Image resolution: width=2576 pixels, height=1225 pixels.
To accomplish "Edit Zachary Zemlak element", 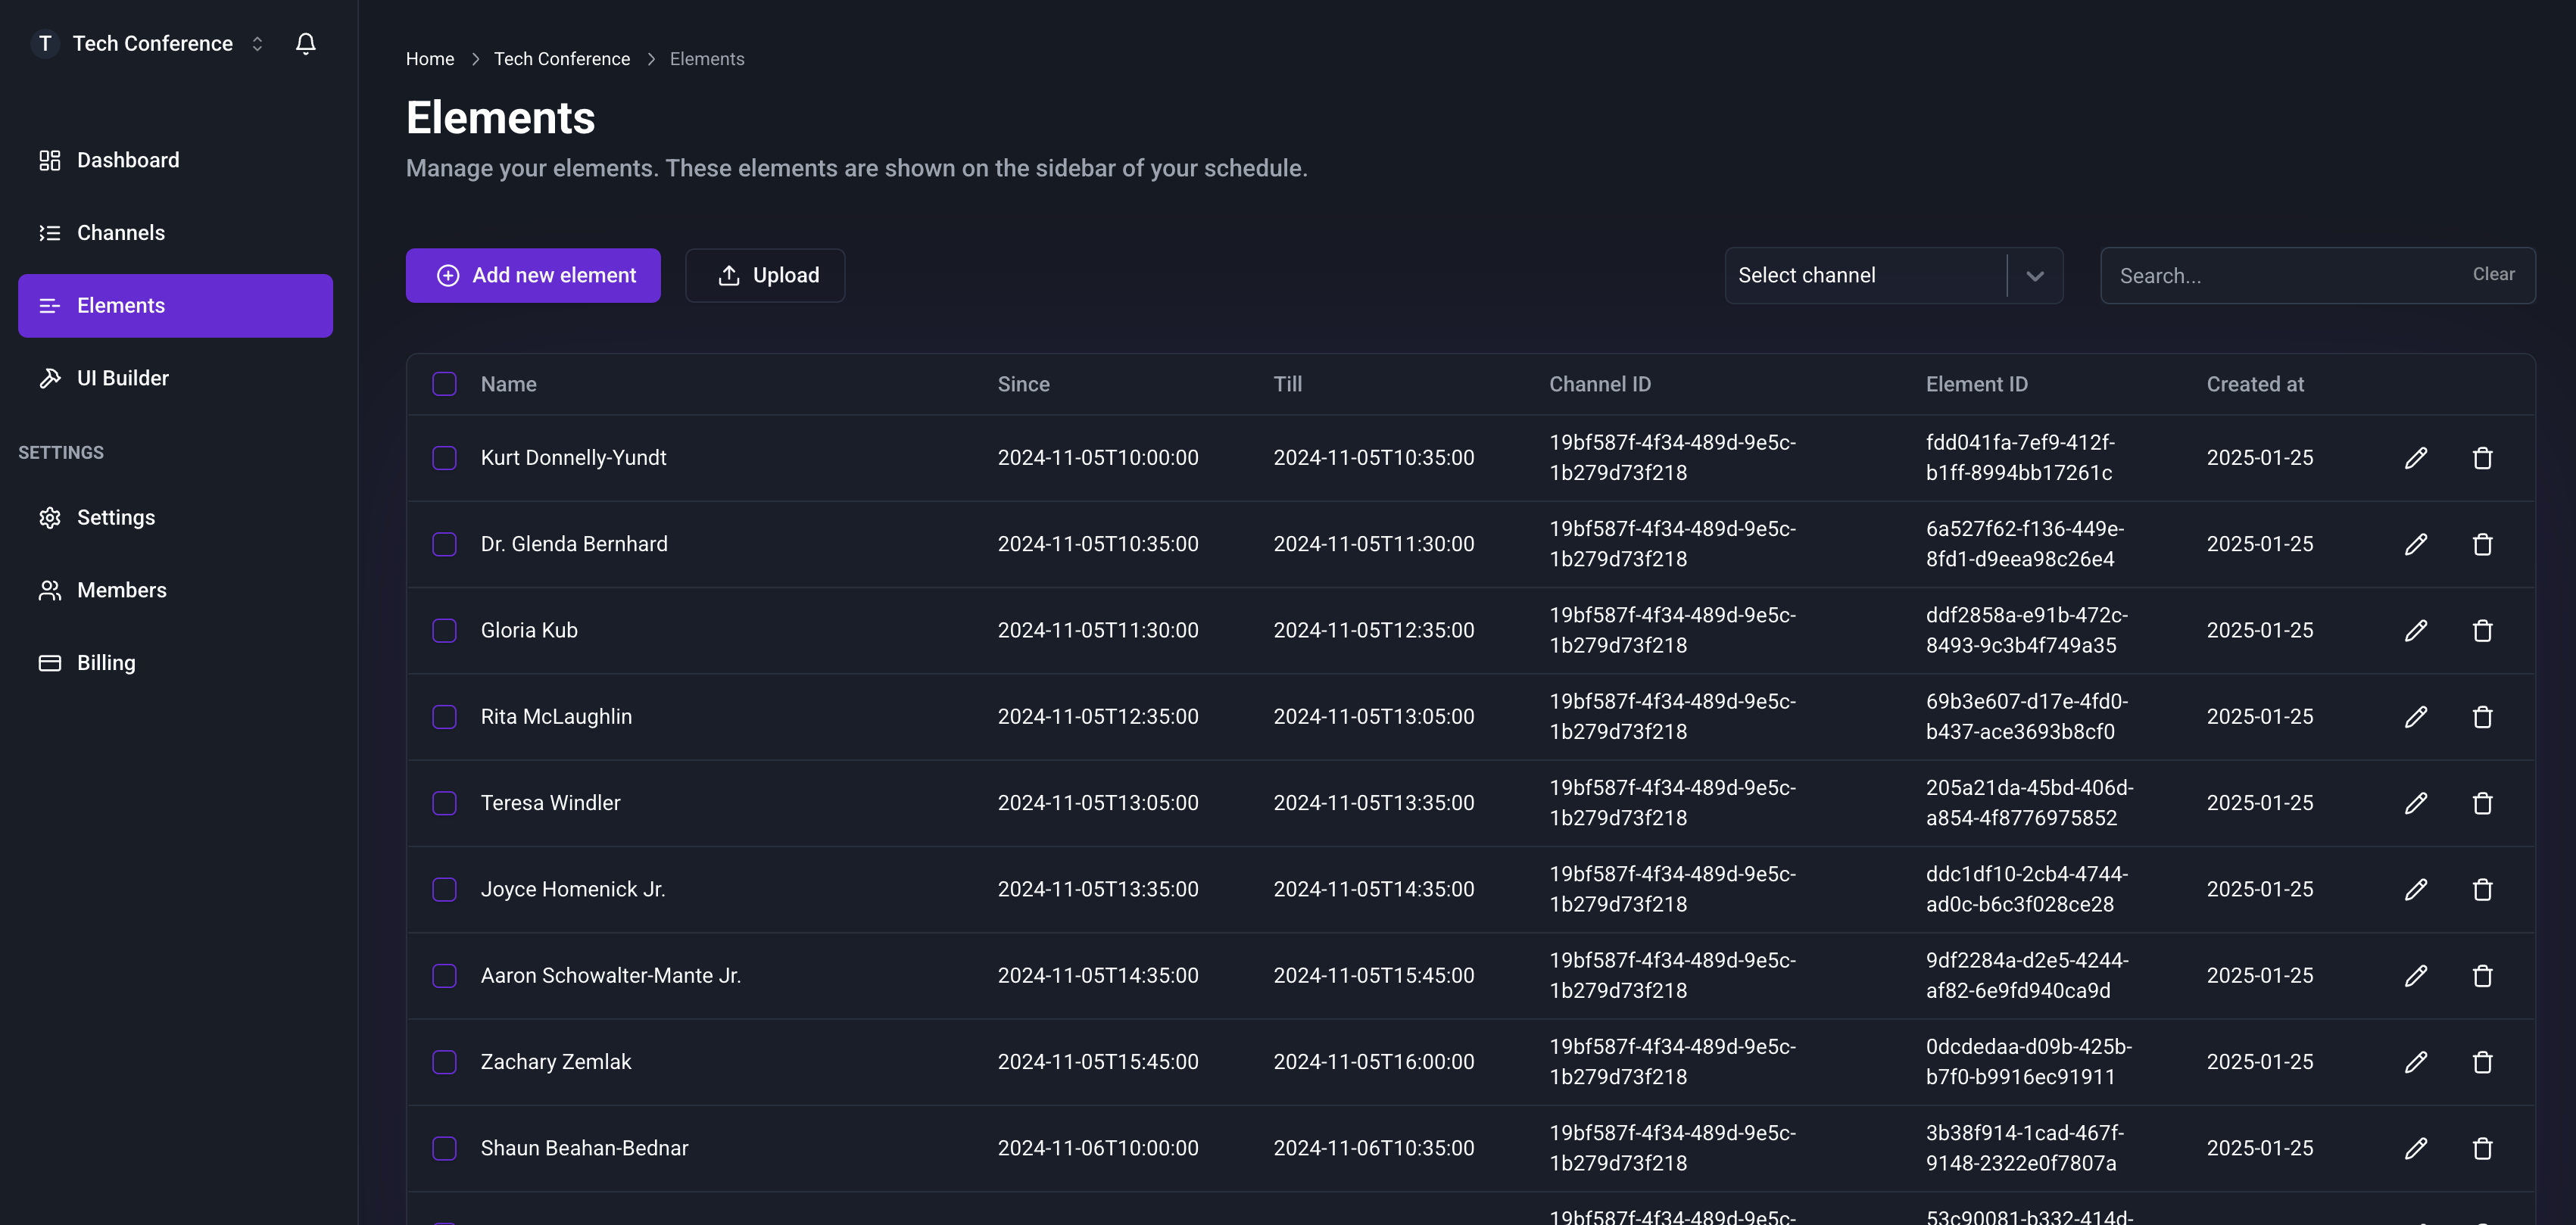I will [x=2415, y=1062].
